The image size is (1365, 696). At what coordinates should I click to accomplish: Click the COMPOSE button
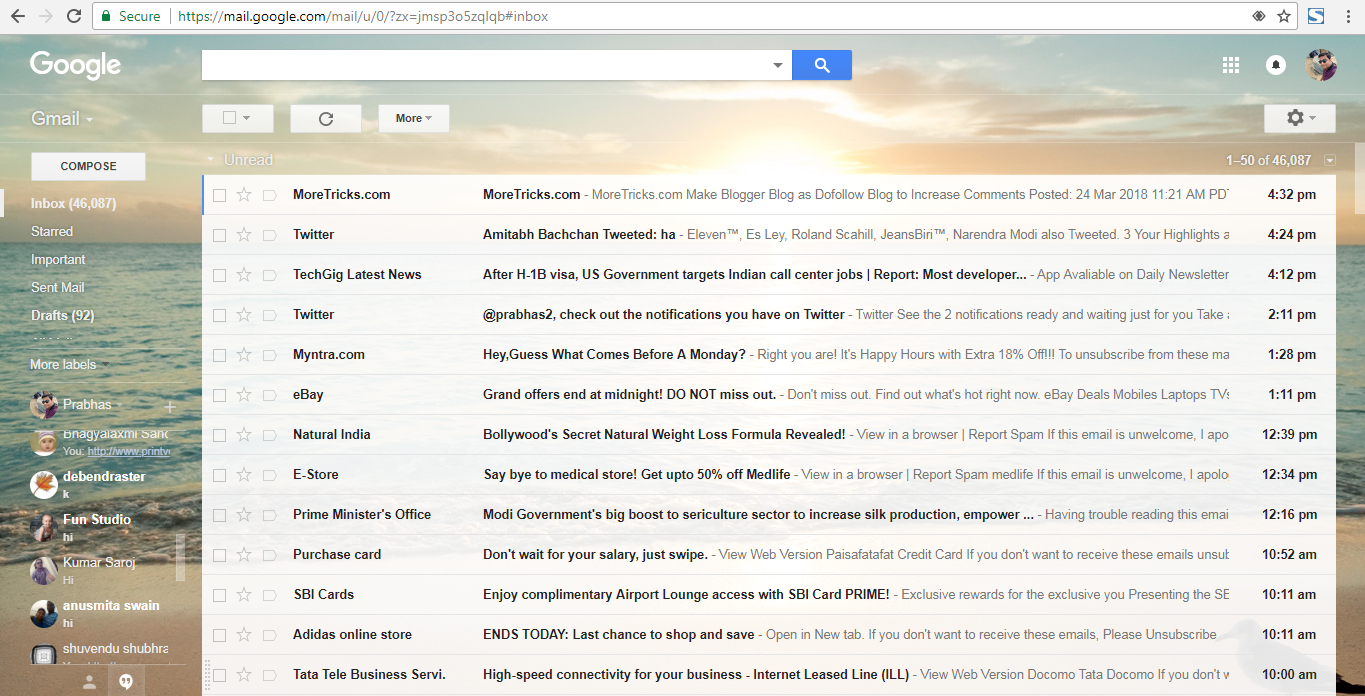tap(88, 166)
